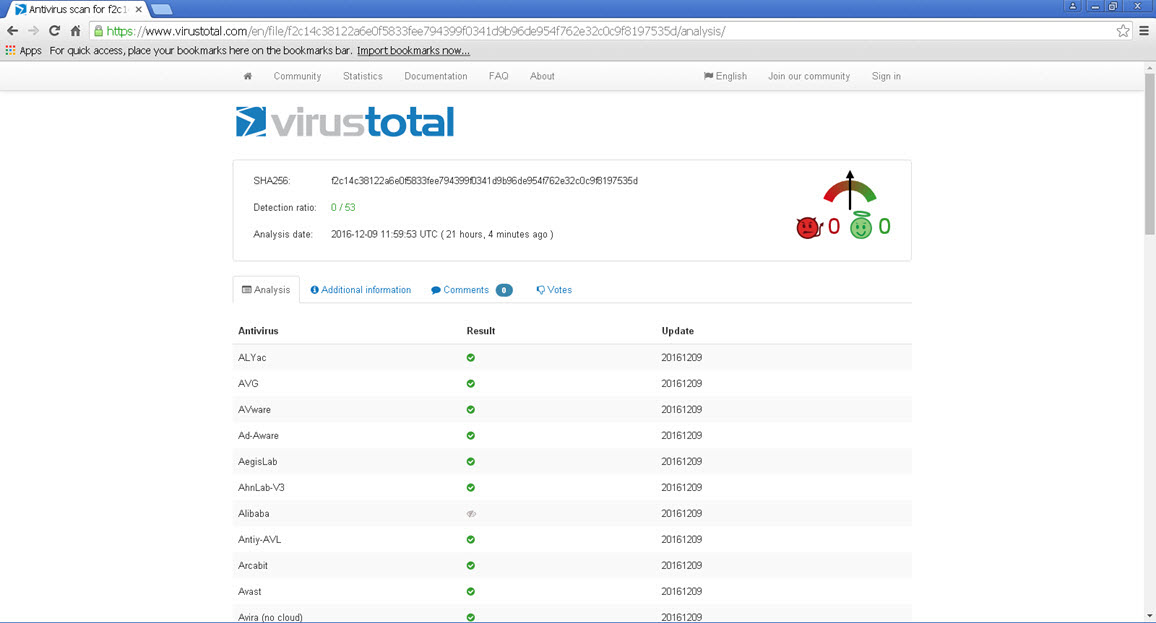
Task: Go back using the browser back arrow
Action: point(13,31)
